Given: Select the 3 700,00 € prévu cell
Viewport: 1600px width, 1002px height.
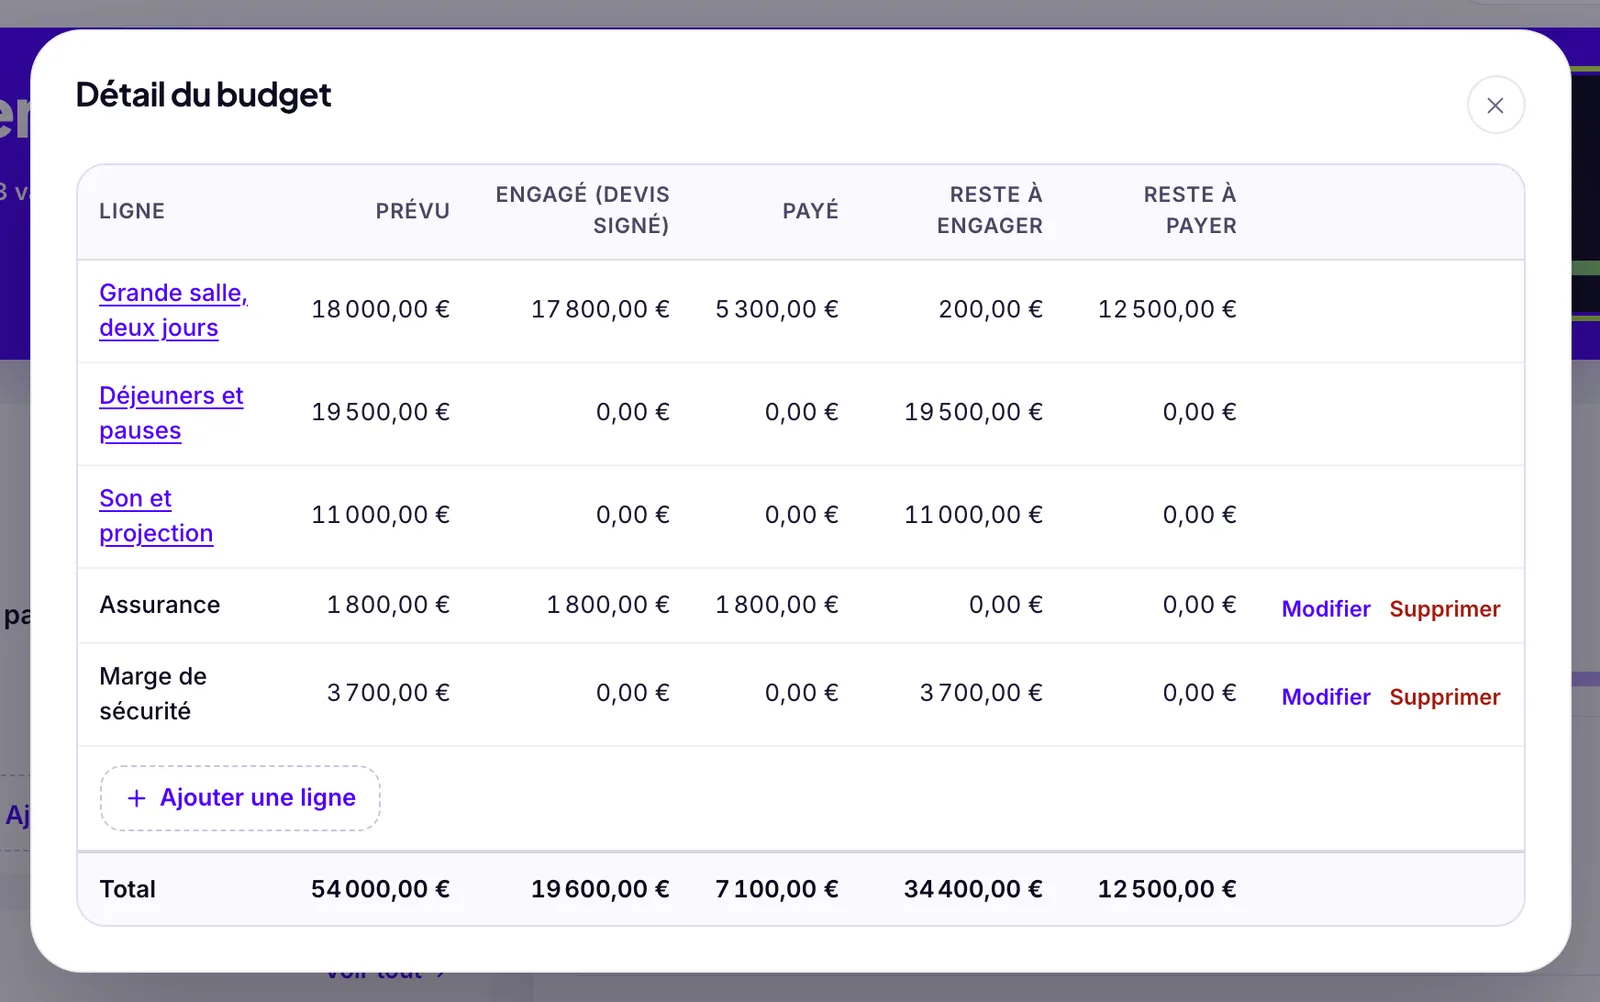Looking at the screenshot, I should click(x=388, y=693).
